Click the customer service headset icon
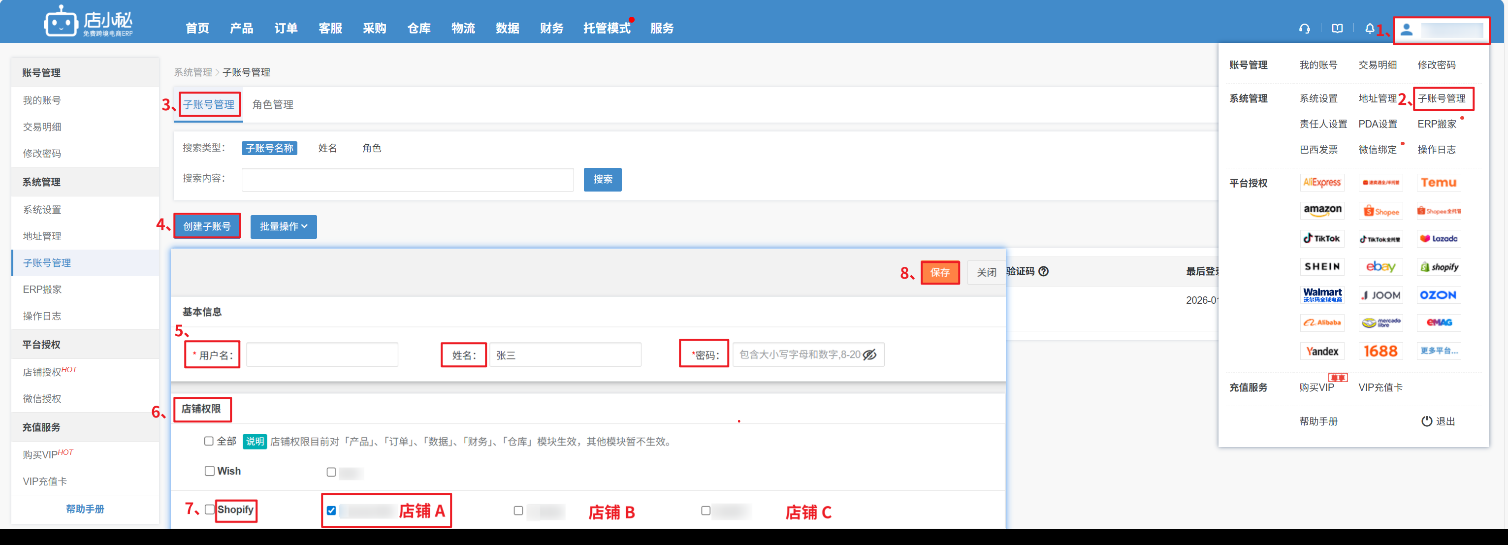Screen dimensions: 1508x545 pyautogui.click(x=1304, y=29)
